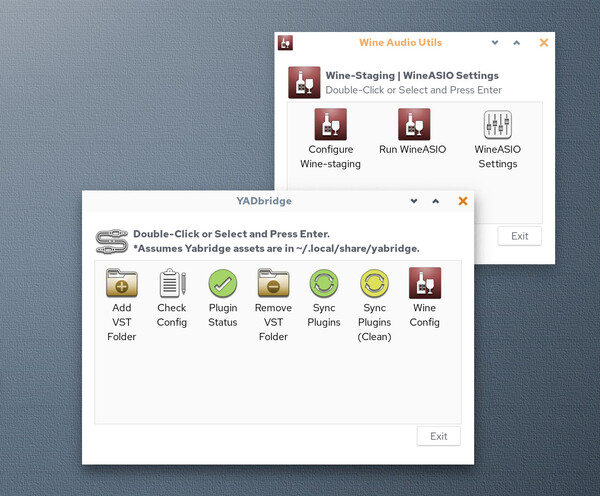The width and height of the screenshot is (600, 496).
Task: Click the YADbridge cable header icon
Action: (x=112, y=241)
